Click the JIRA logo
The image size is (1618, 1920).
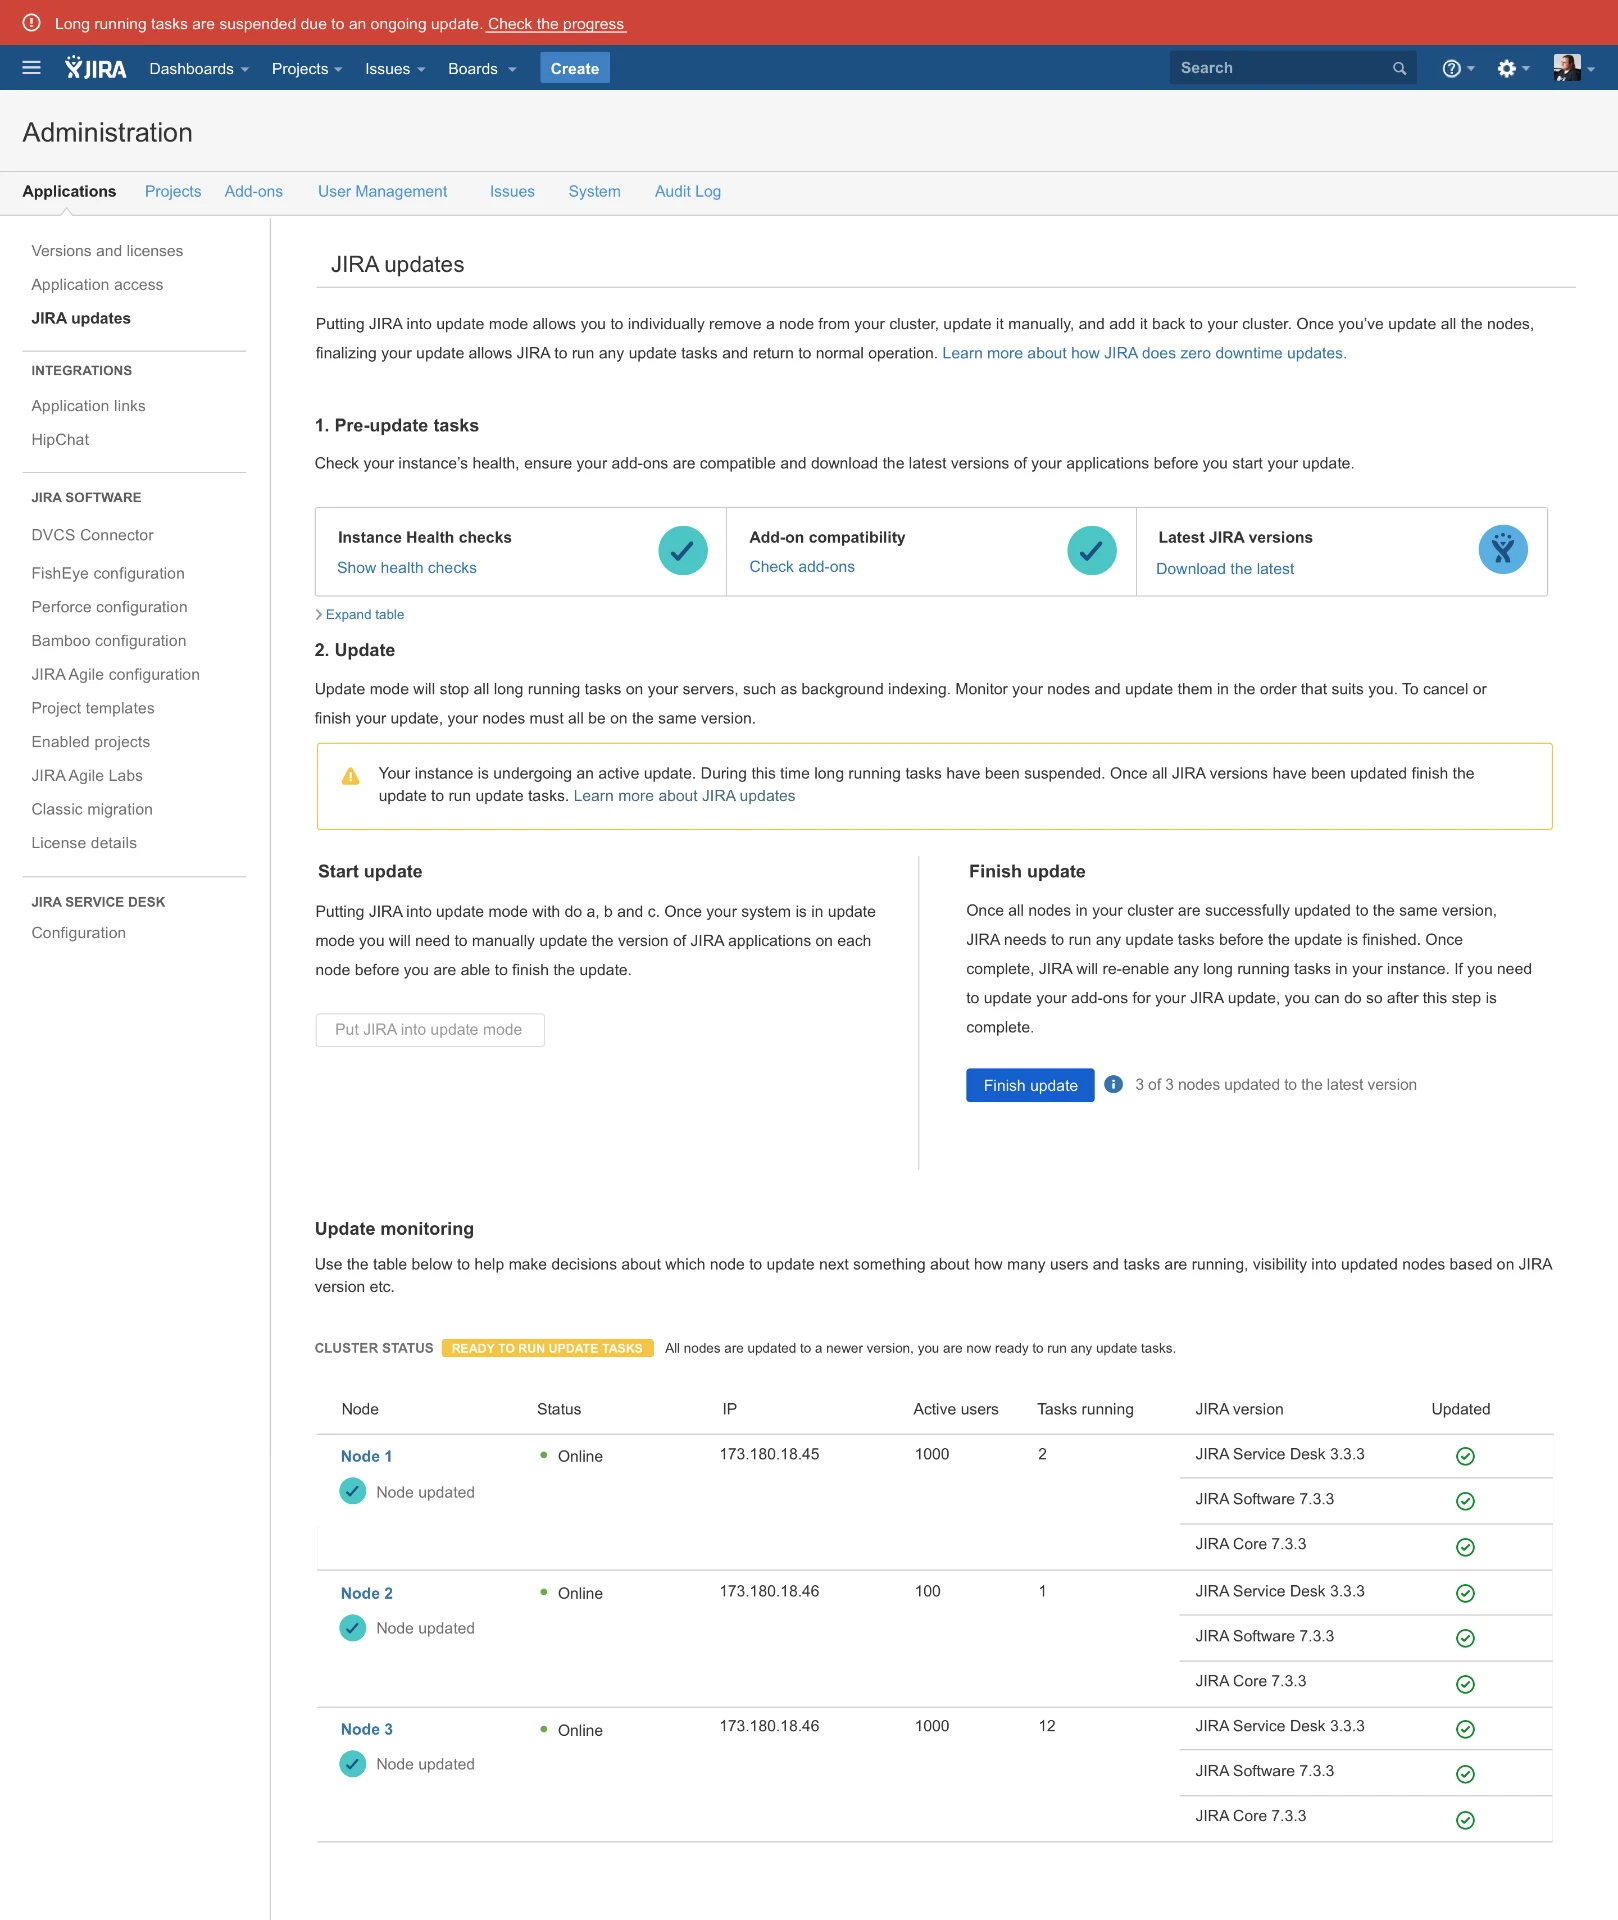pyautogui.click(x=96, y=68)
